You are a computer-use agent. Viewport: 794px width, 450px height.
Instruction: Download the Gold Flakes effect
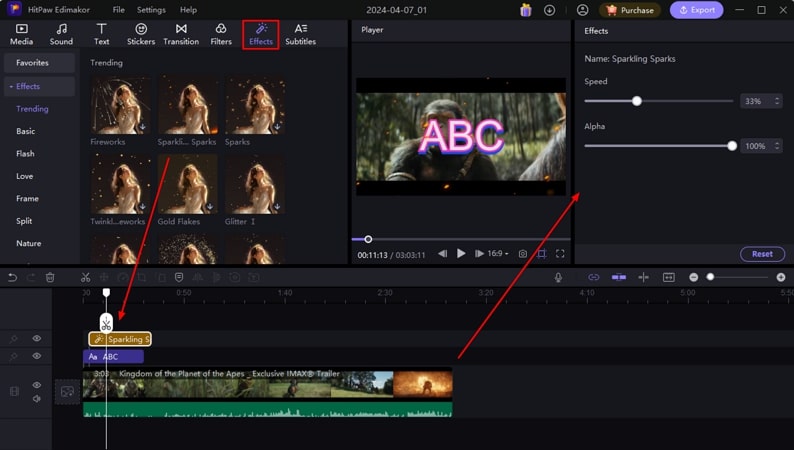point(210,207)
